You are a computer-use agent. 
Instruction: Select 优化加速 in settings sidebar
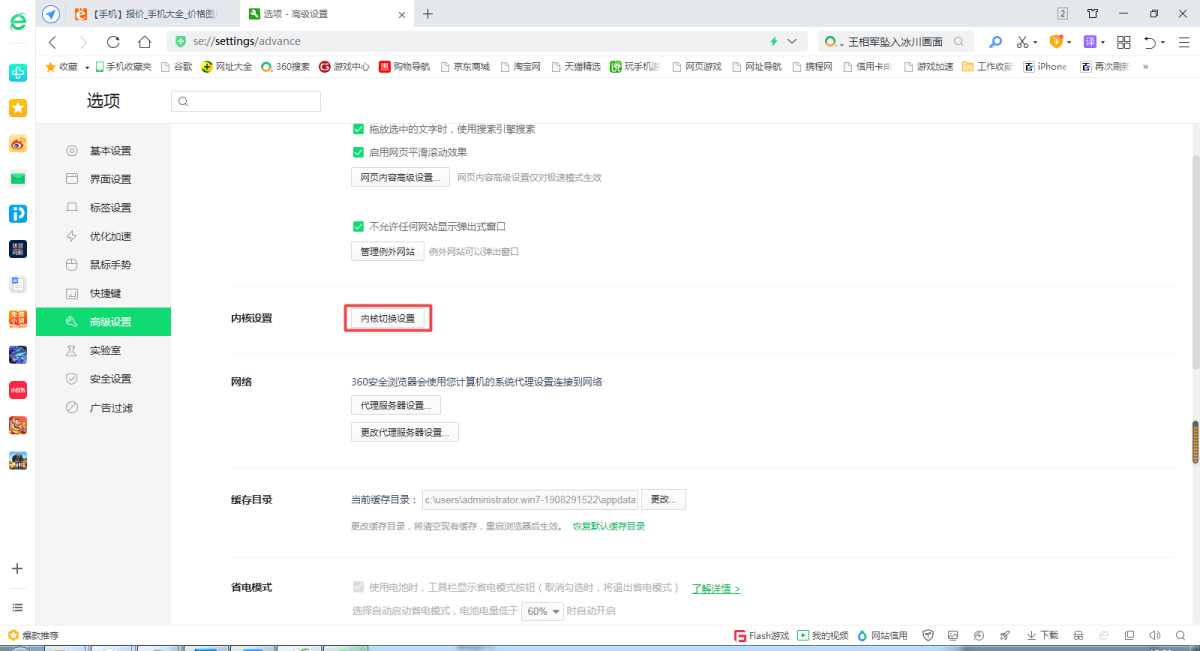click(x=103, y=236)
